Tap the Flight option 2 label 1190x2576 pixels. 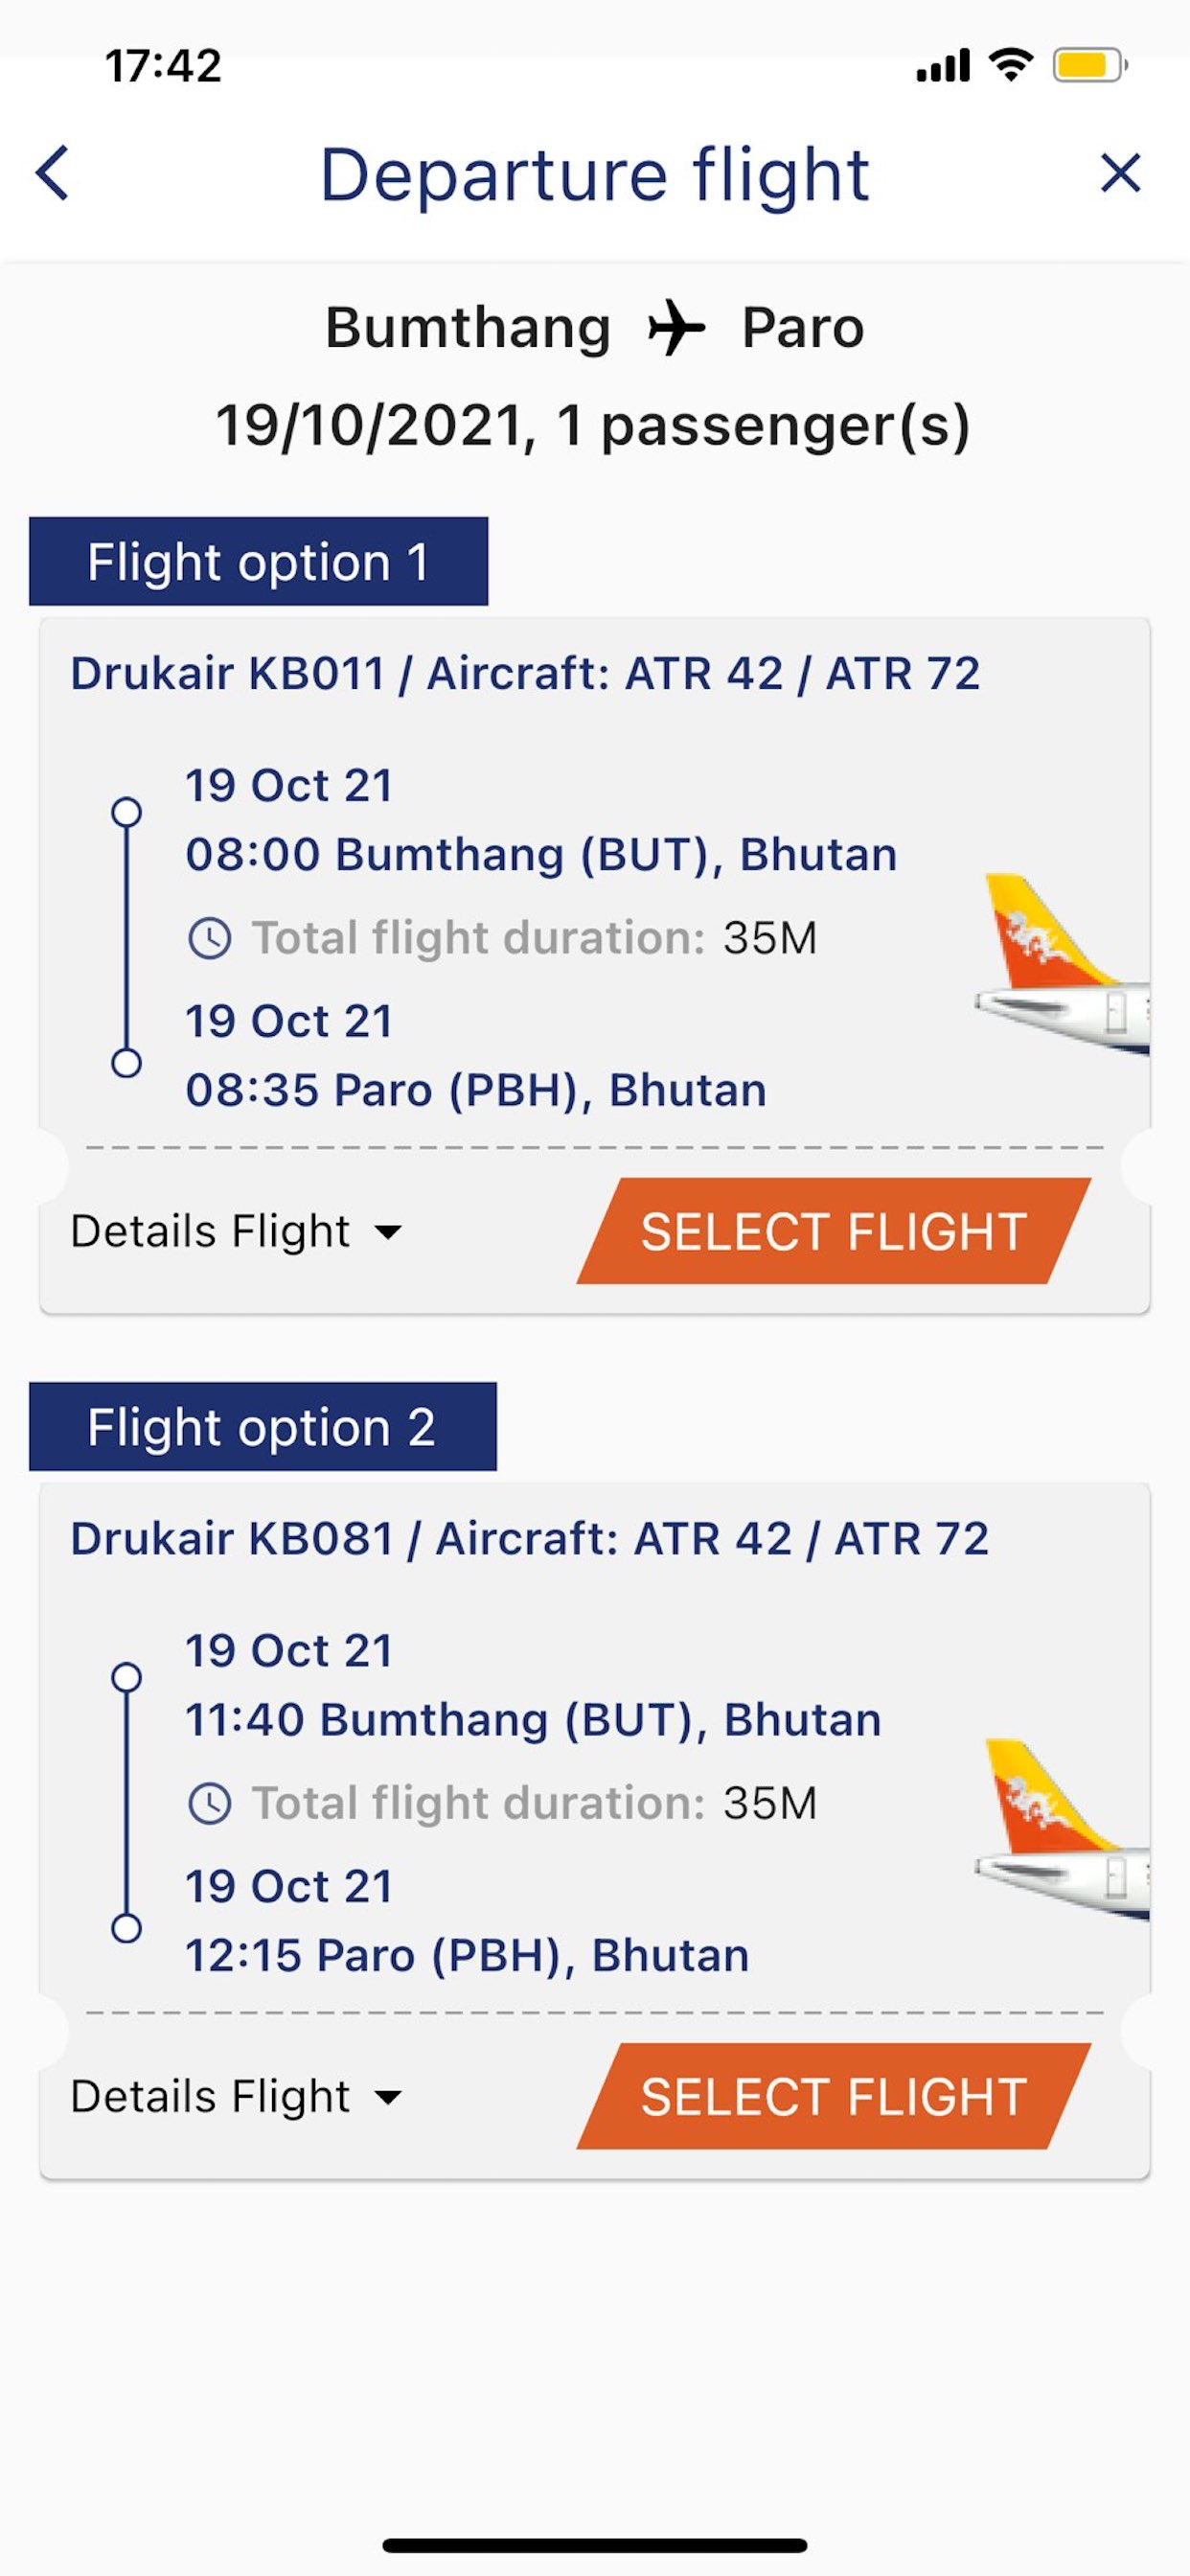(x=262, y=1426)
